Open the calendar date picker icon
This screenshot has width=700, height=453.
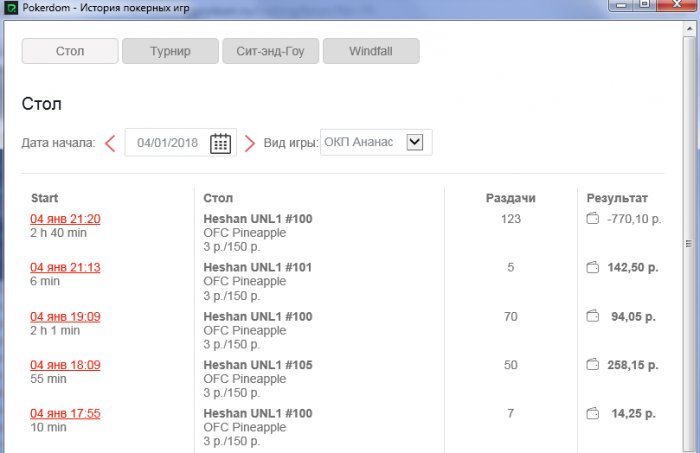220,143
